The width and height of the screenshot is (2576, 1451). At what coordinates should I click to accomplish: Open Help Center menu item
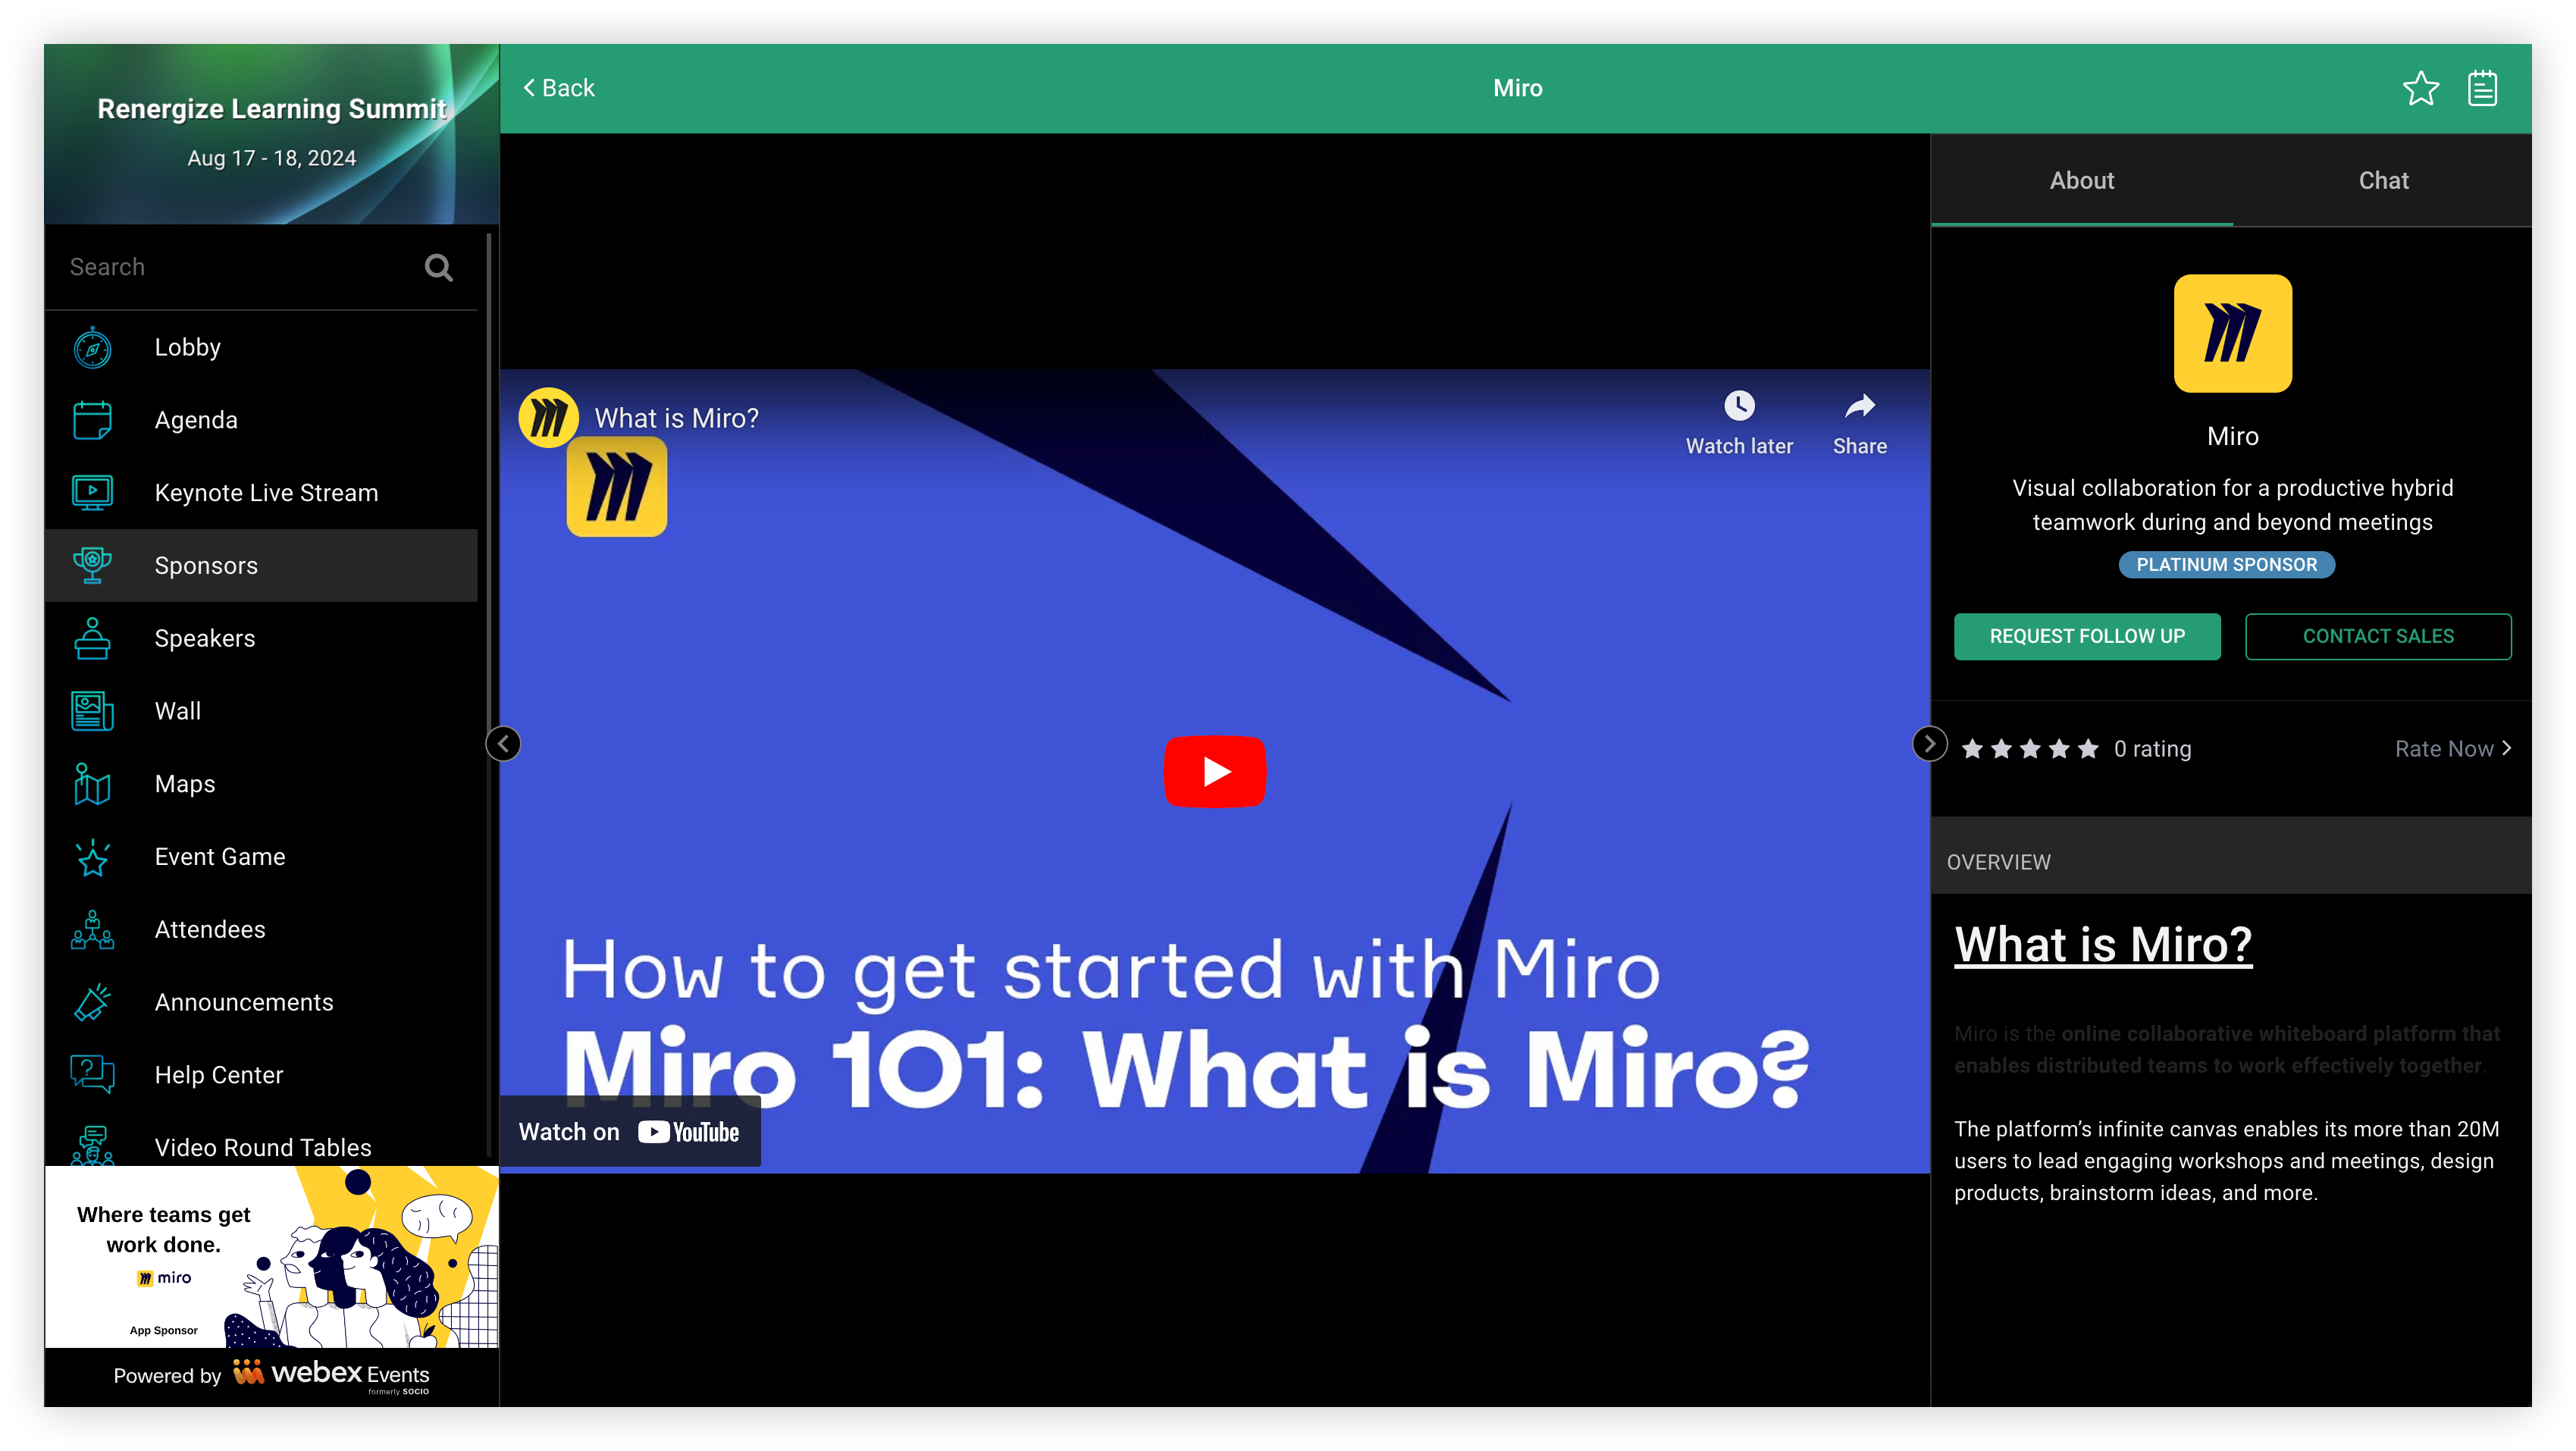[x=261, y=1075]
